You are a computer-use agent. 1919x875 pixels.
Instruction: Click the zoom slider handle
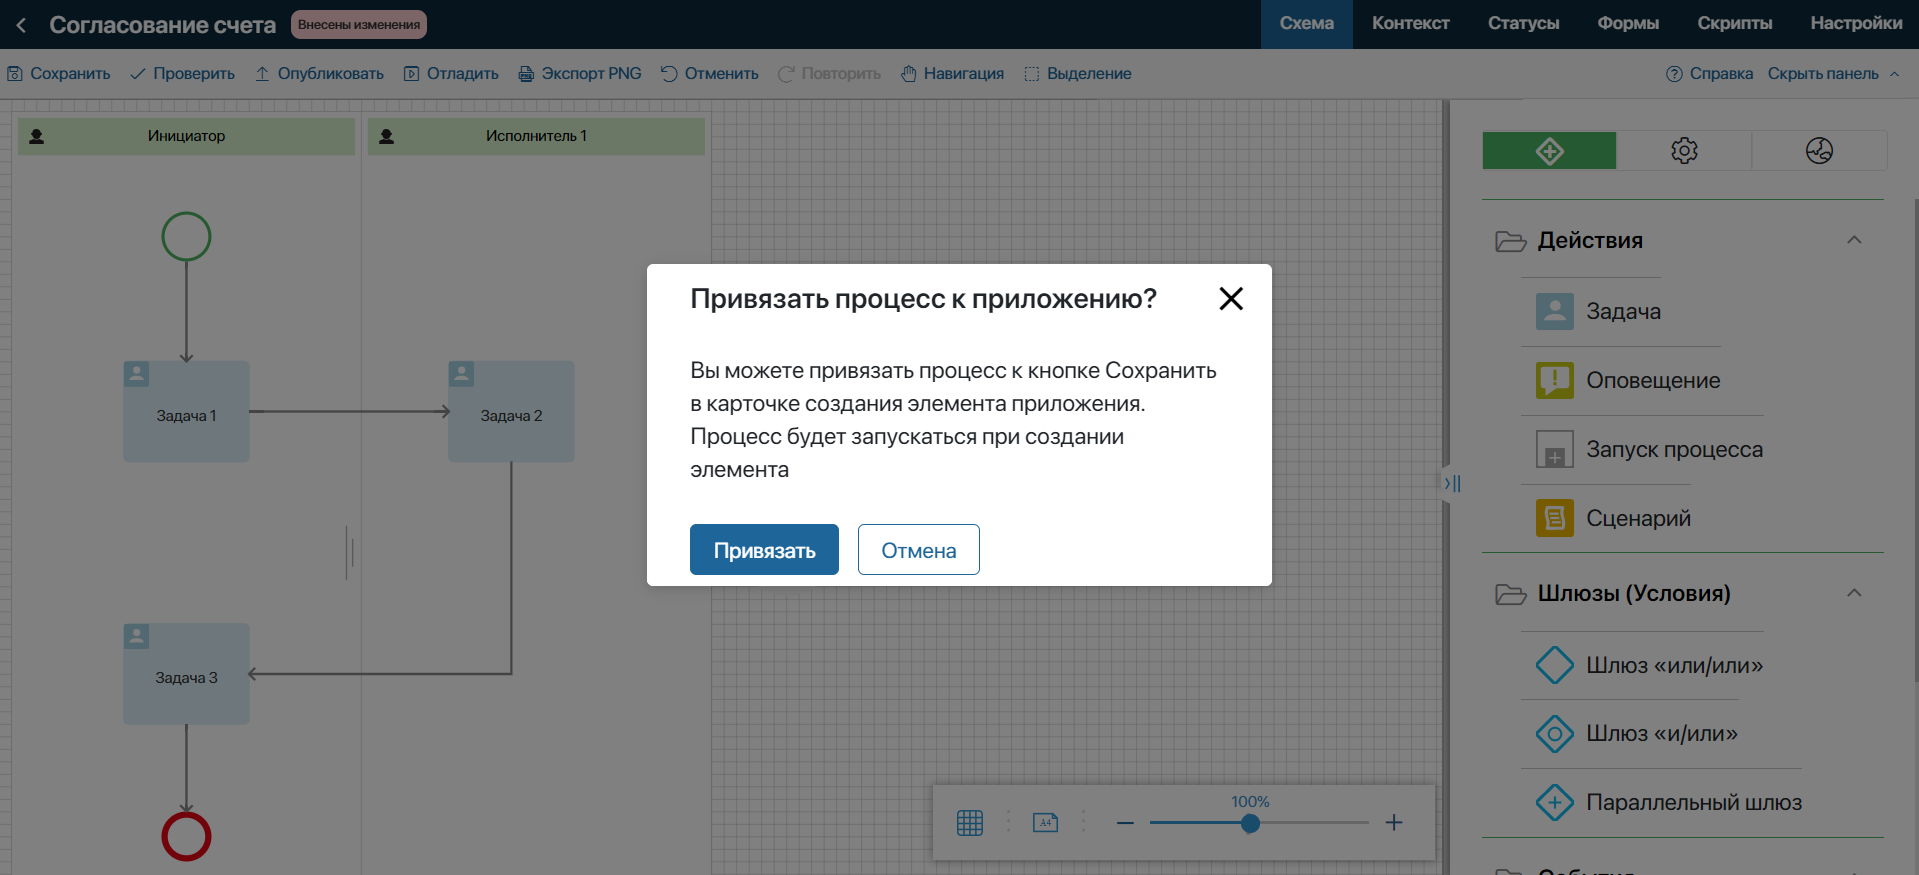[x=1250, y=823]
